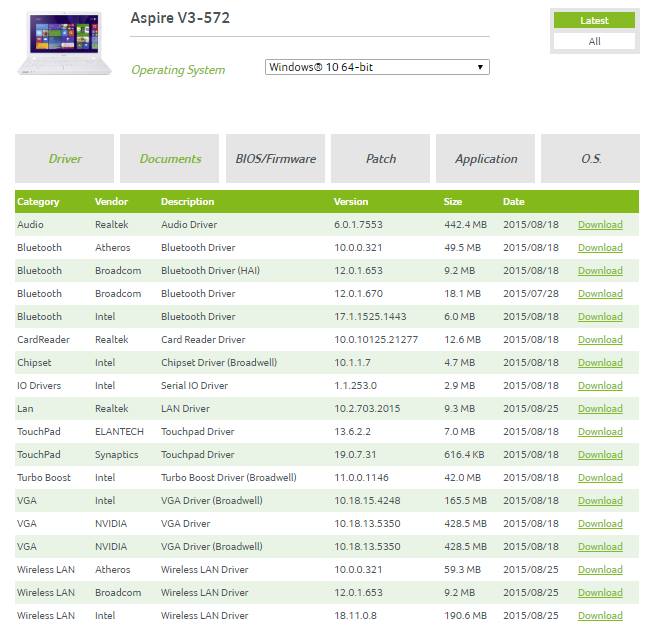Switch to the Documents tab
The height and width of the screenshot is (631, 651).
[169, 158]
